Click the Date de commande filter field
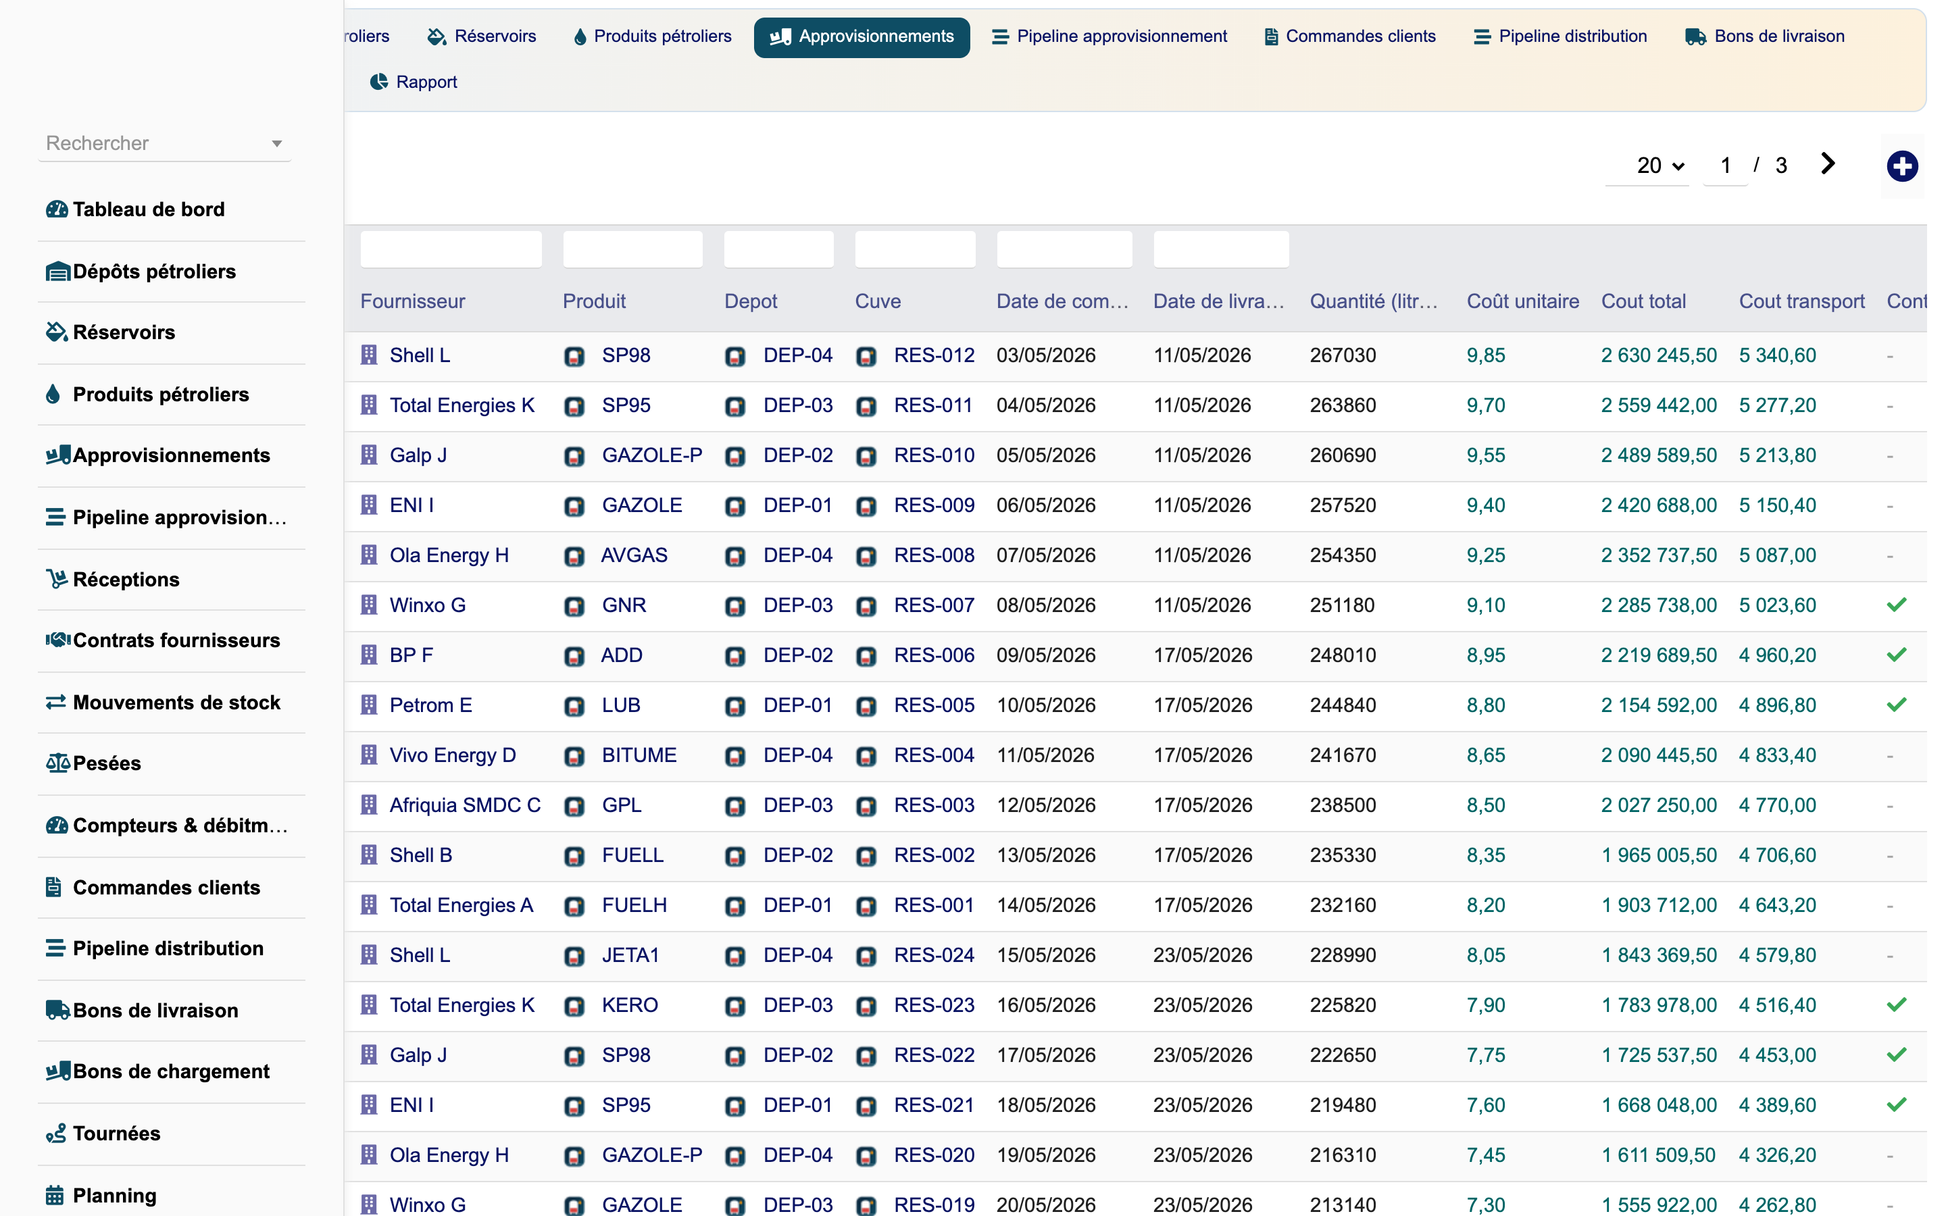The image size is (1946, 1216). click(1065, 249)
